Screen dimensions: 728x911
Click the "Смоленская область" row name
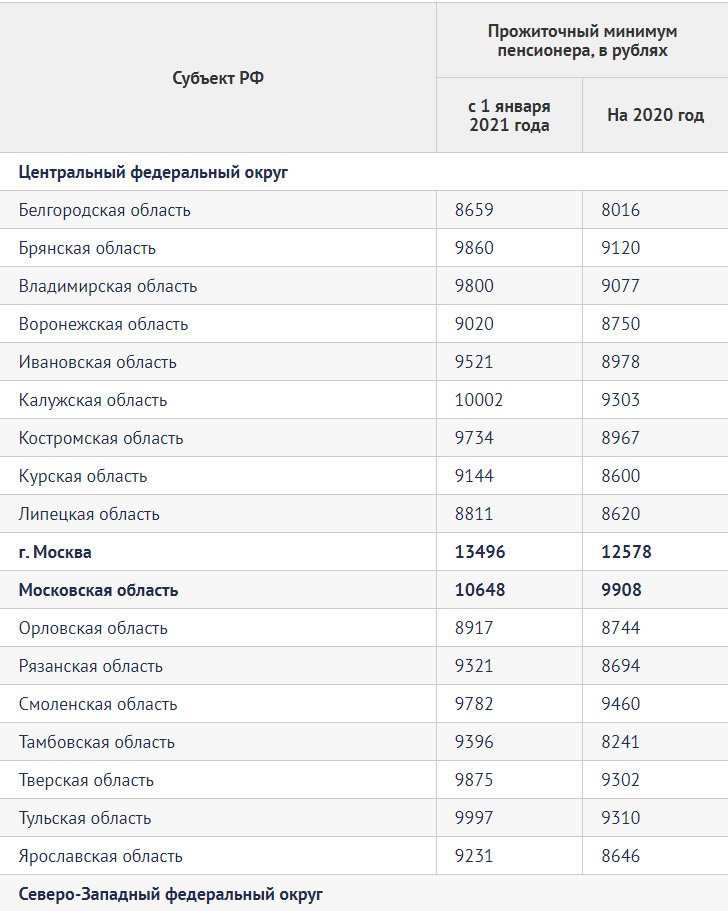(100, 704)
